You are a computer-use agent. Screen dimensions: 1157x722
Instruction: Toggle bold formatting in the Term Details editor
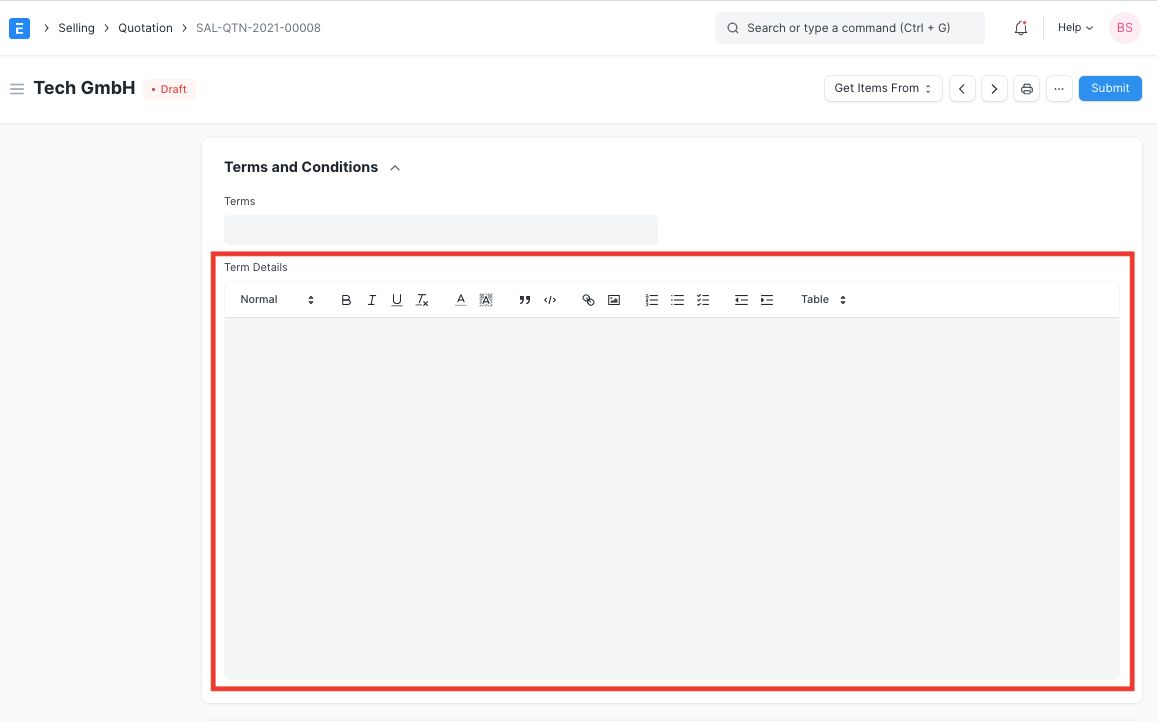click(x=345, y=299)
